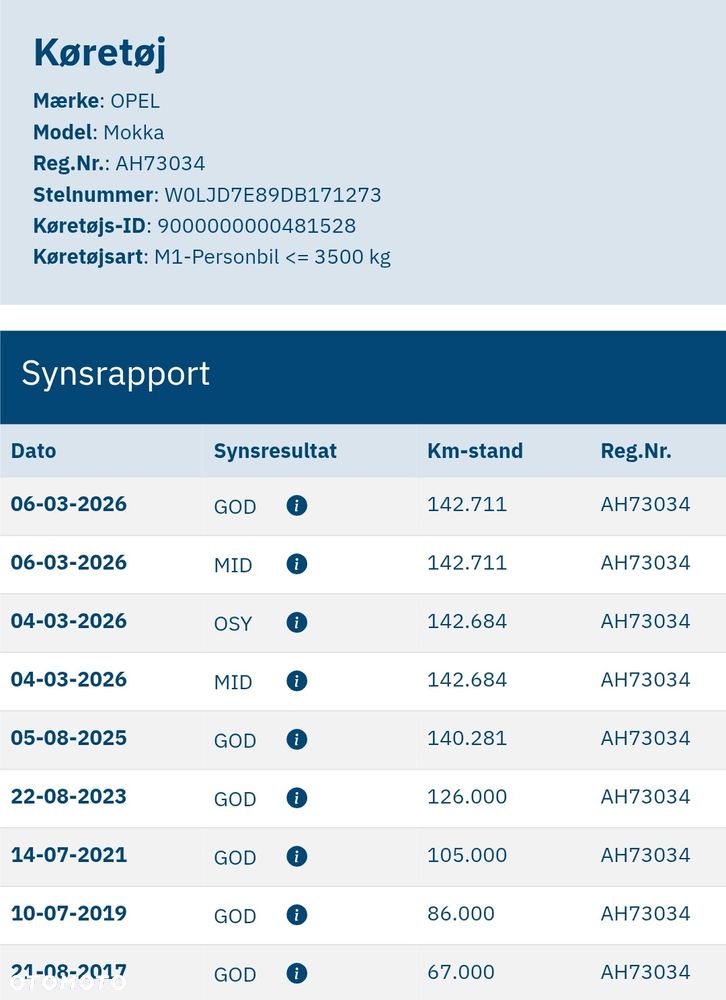Screen dimensions: 726x1000
Task: Click the Køretøj heading
Action: tap(100, 52)
